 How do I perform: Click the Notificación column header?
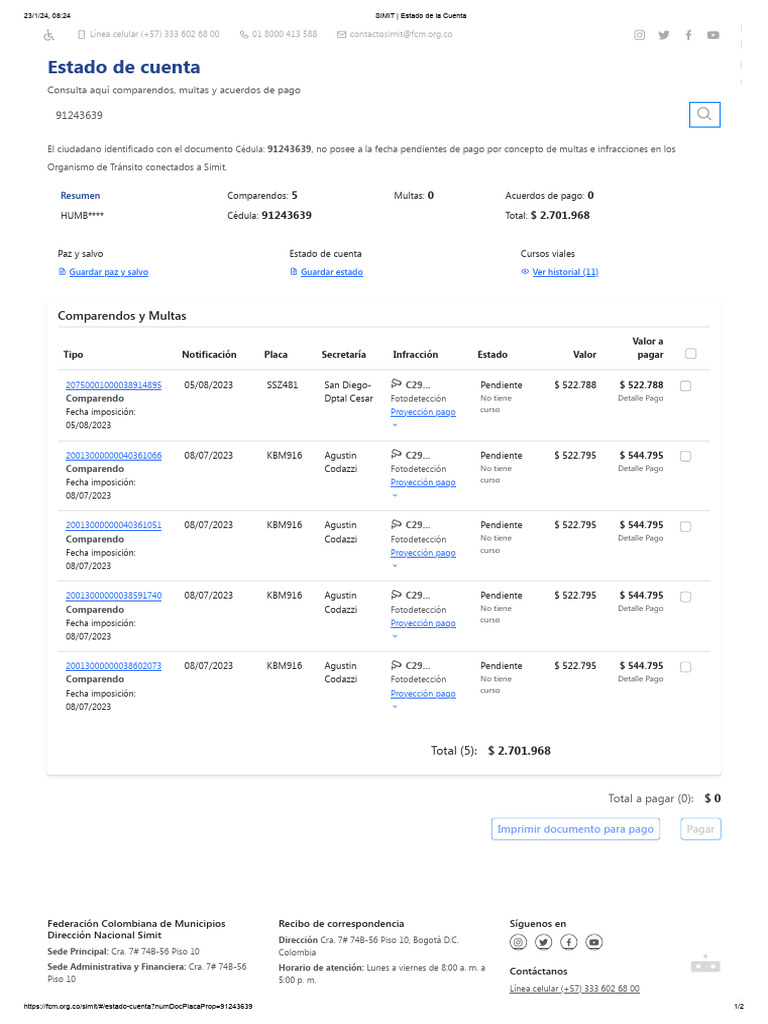(209, 355)
